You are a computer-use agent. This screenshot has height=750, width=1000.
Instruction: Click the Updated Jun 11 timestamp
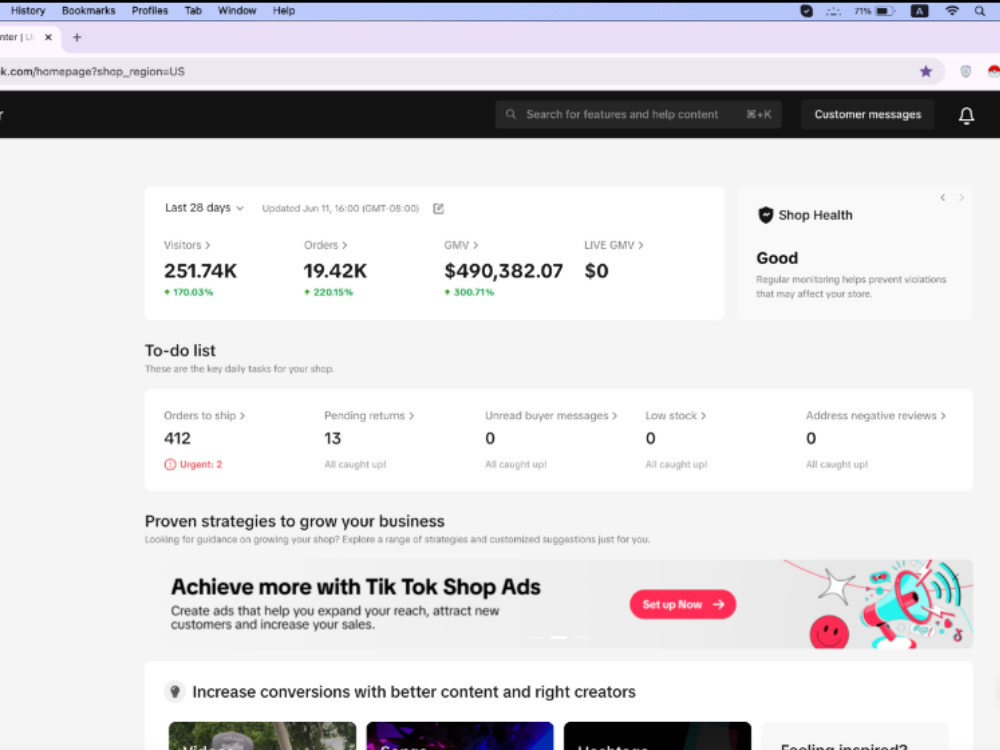(341, 209)
